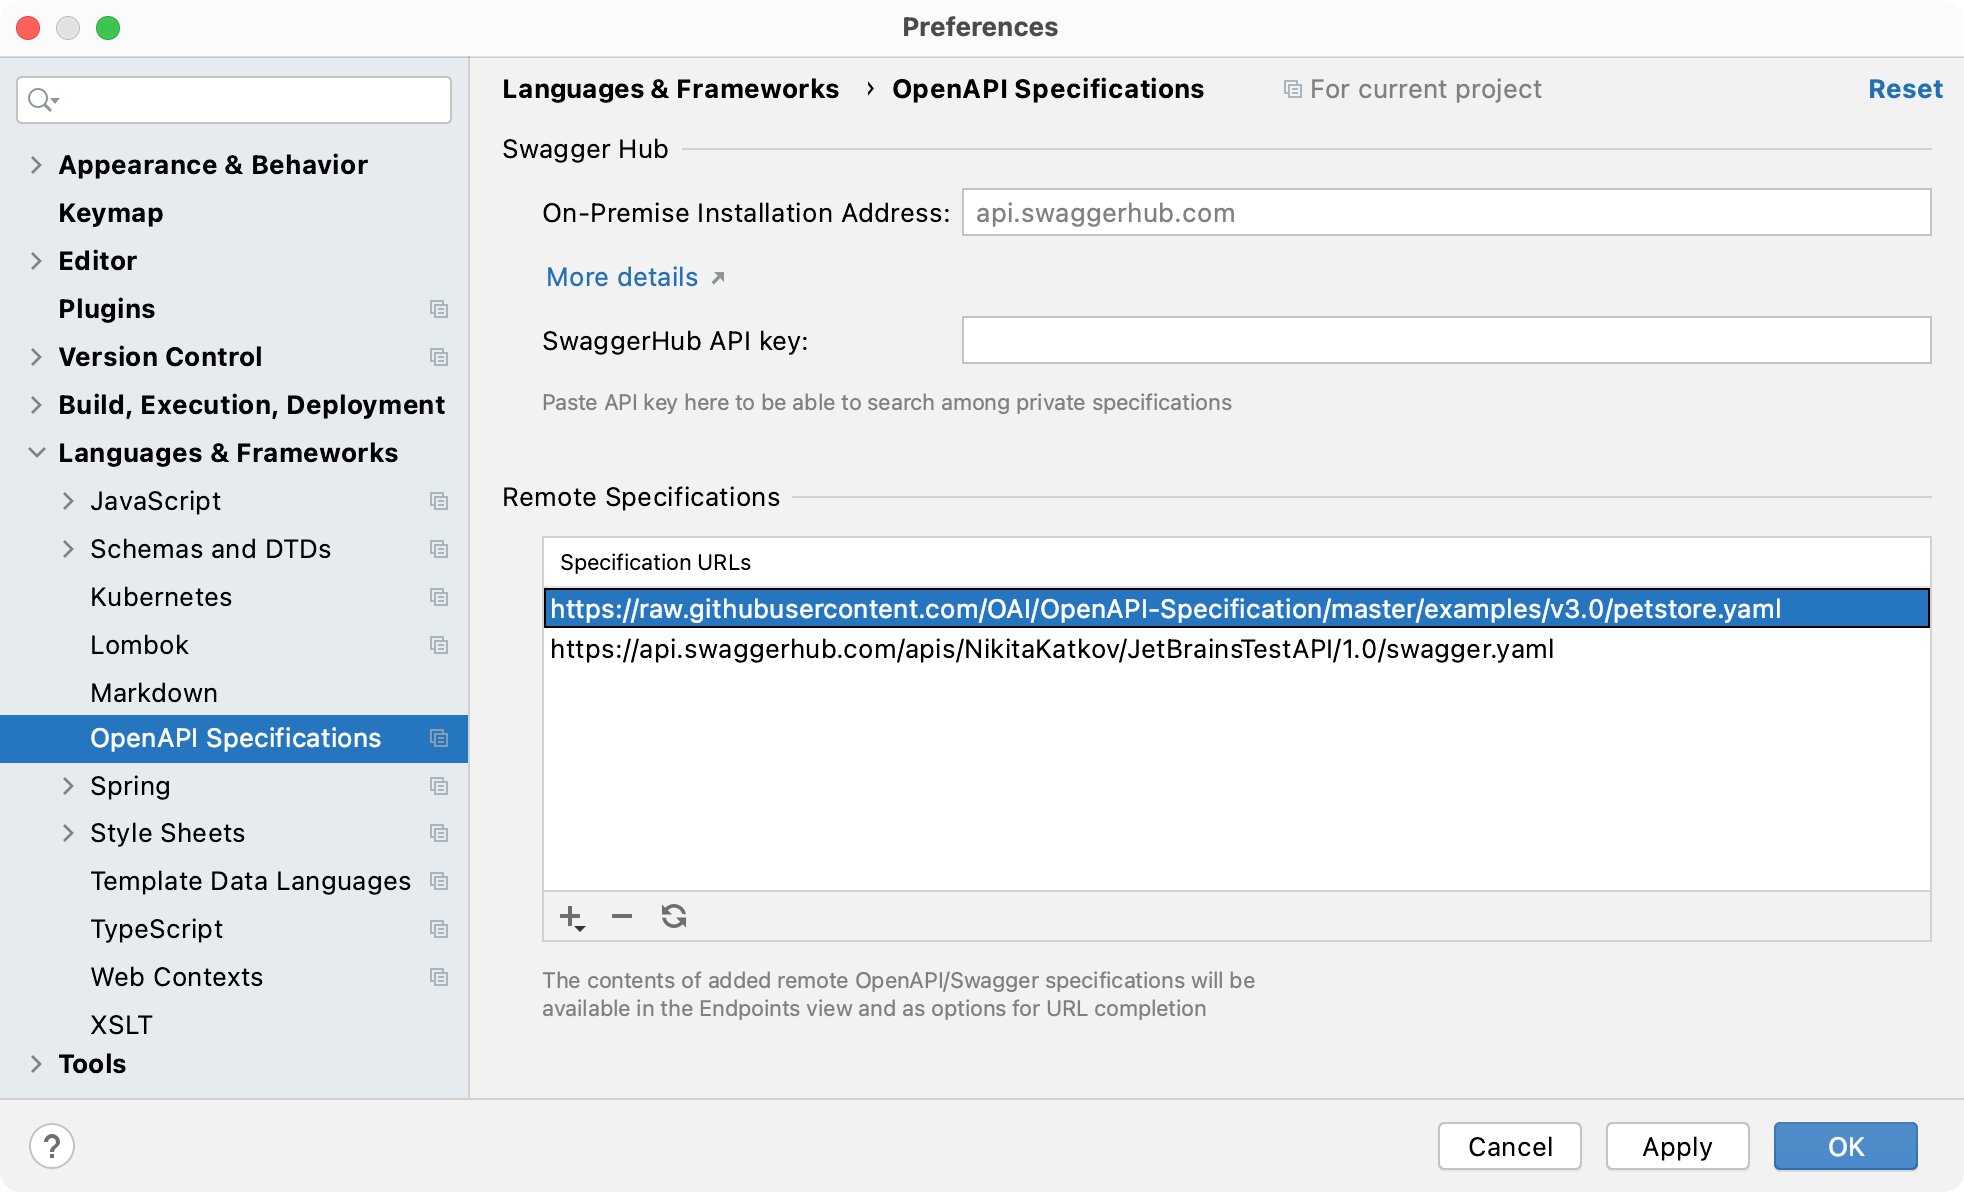The image size is (1964, 1192).
Task: Click the add URL icon to add specification
Action: [x=571, y=917]
